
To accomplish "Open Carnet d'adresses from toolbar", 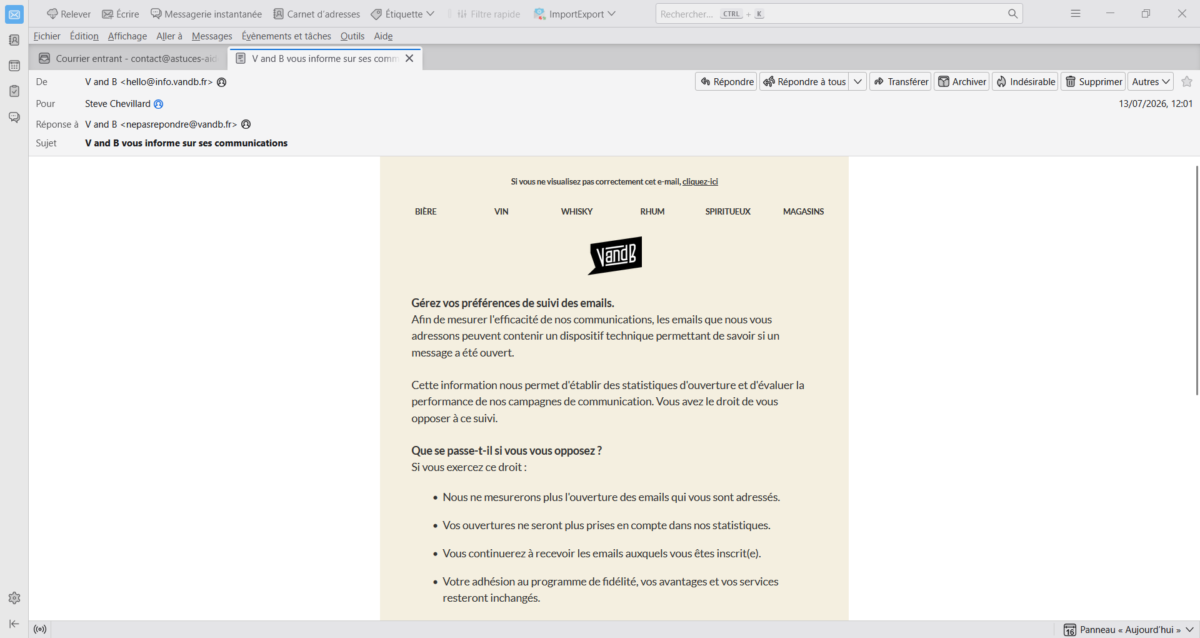I will coord(316,14).
